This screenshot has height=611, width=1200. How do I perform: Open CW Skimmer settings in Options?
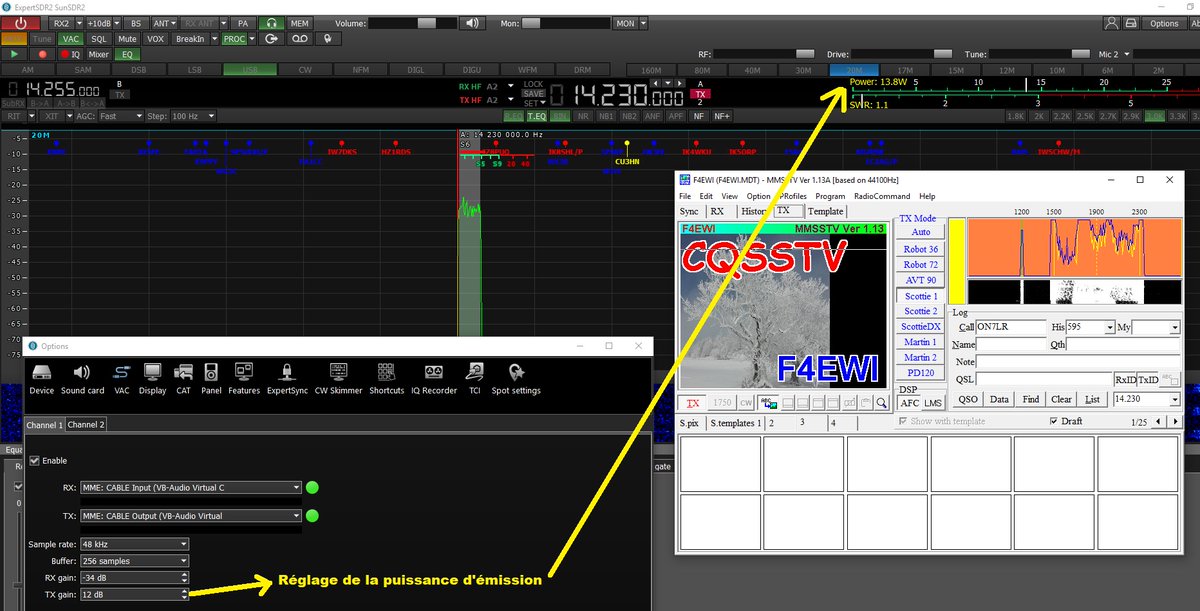point(338,378)
